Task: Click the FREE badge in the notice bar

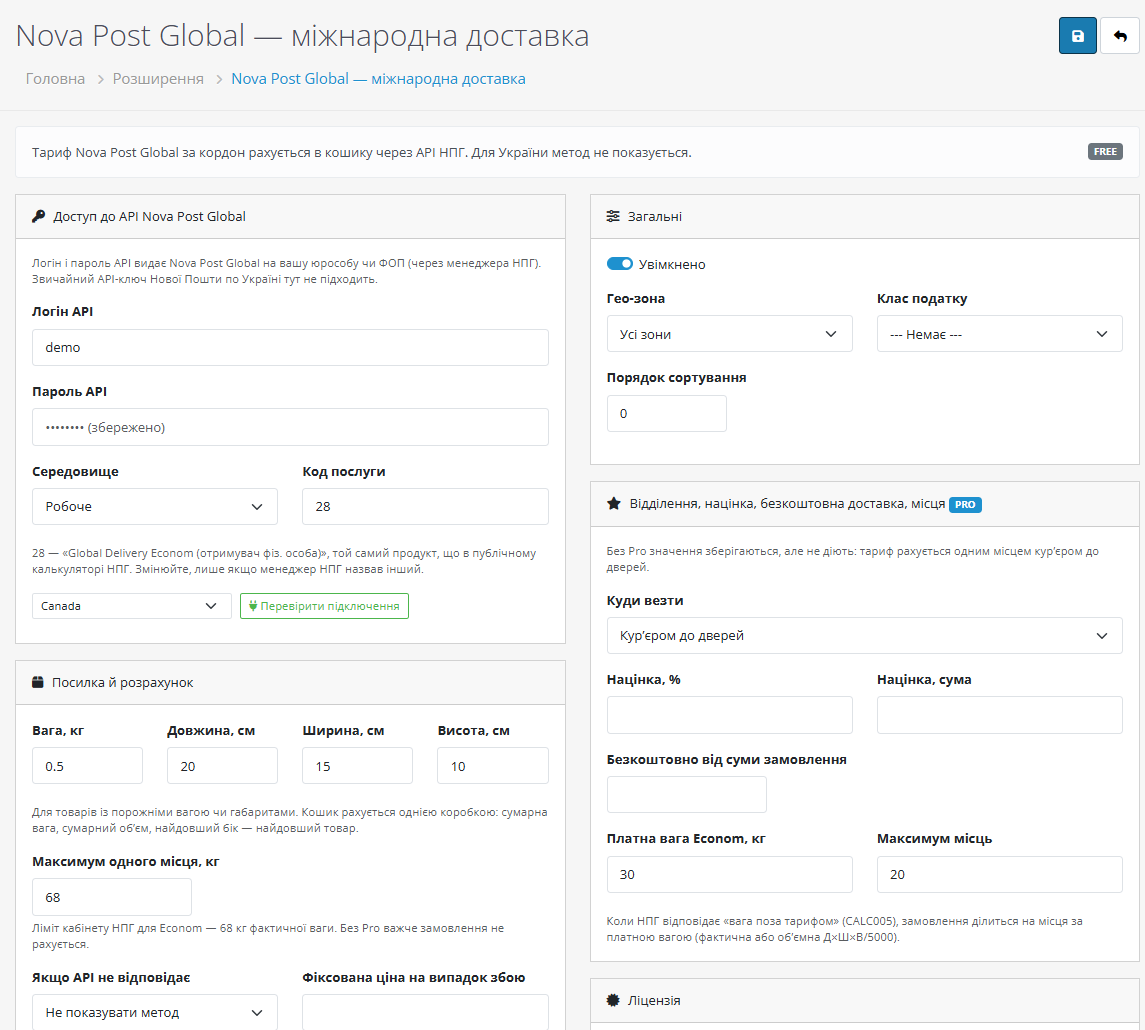Action: pyautogui.click(x=1105, y=152)
